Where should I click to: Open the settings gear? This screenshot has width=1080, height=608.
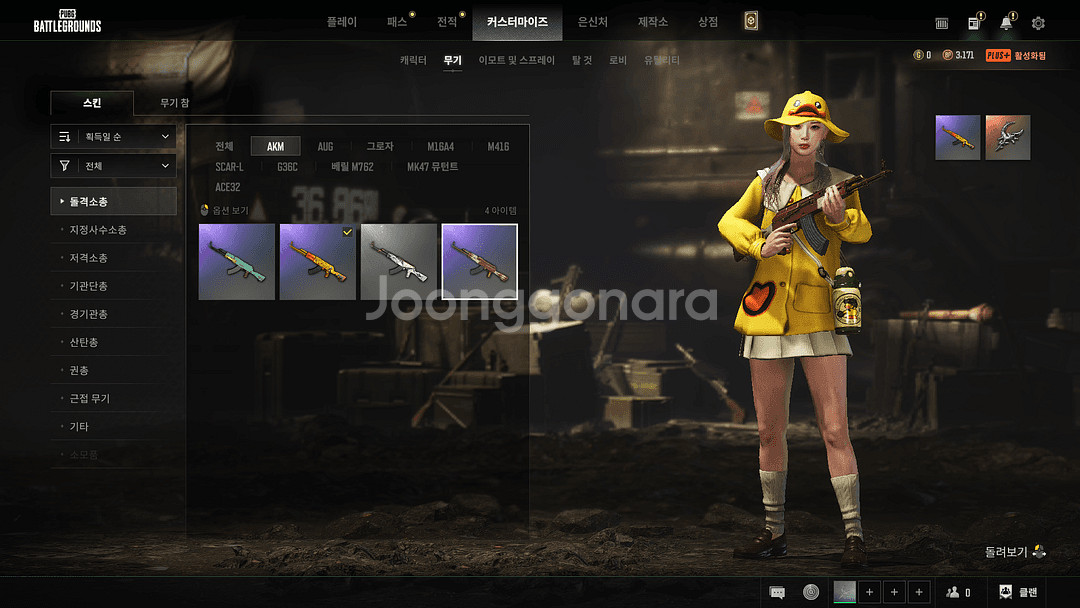tap(1038, 23)
